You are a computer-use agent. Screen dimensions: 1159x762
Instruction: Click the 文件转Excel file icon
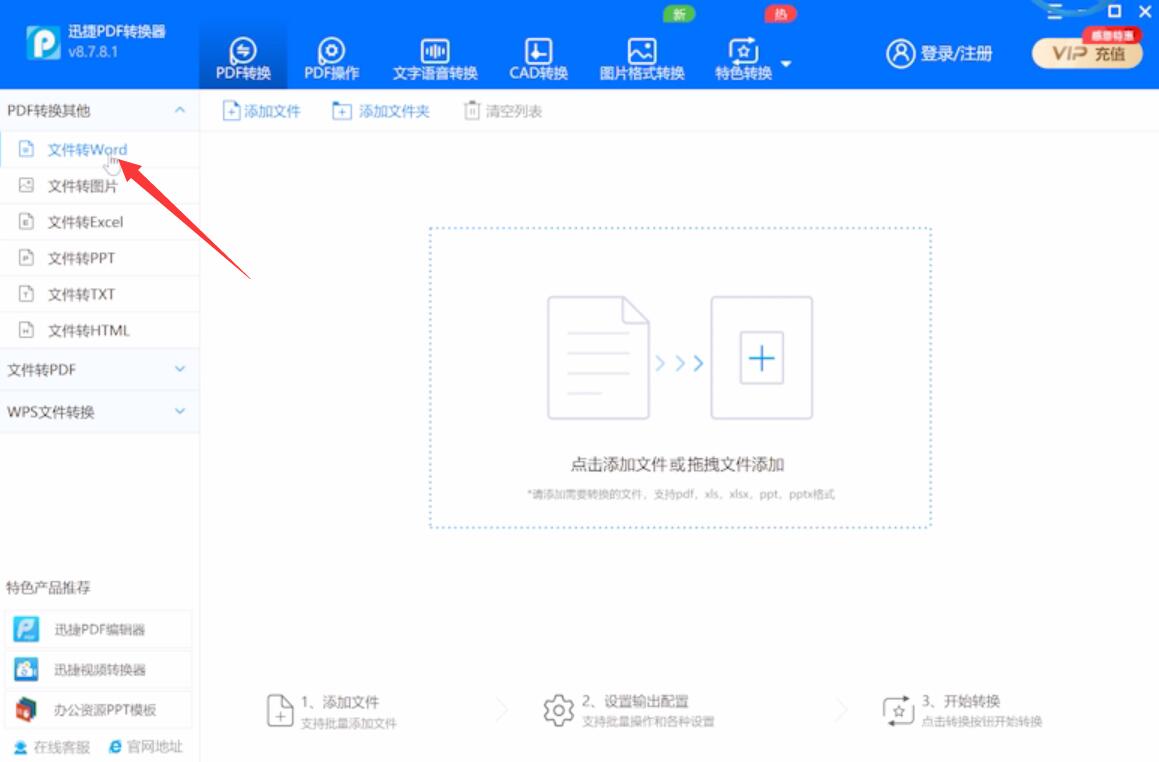[26, 221]
